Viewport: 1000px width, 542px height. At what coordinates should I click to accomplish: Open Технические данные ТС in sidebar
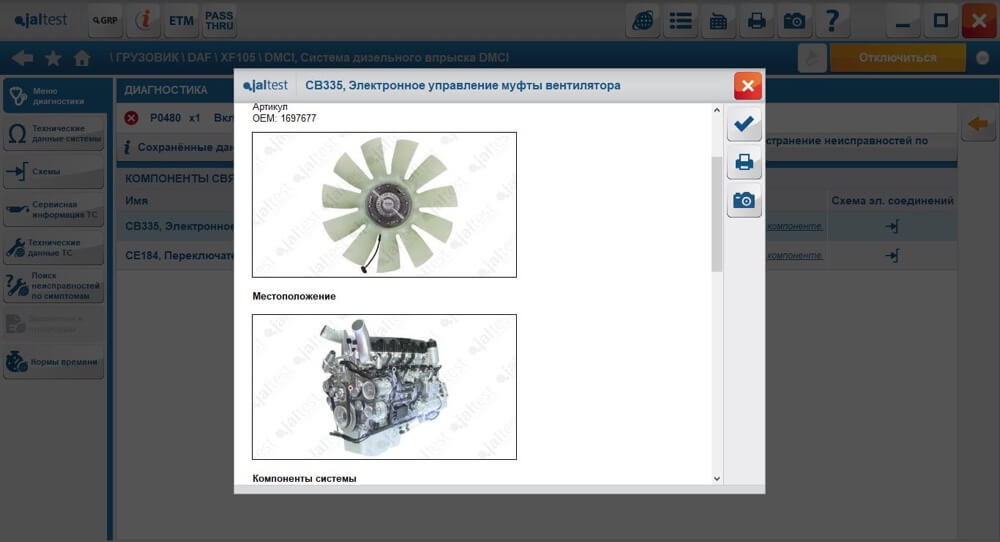point(54,247)
